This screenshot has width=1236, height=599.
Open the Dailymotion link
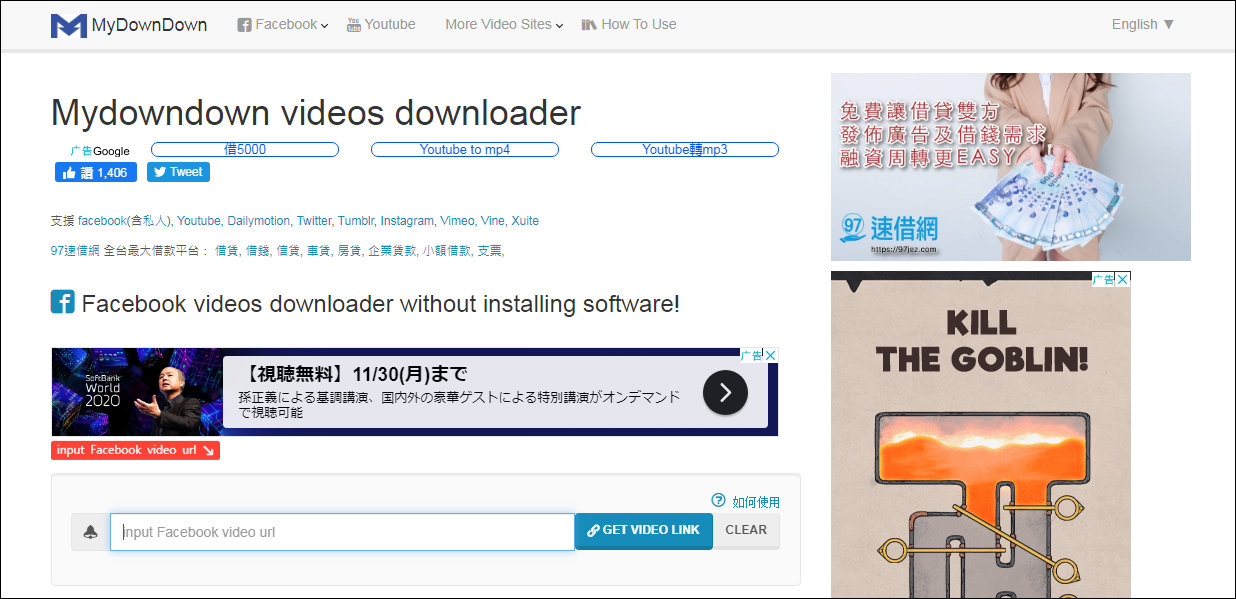point(258,221)
